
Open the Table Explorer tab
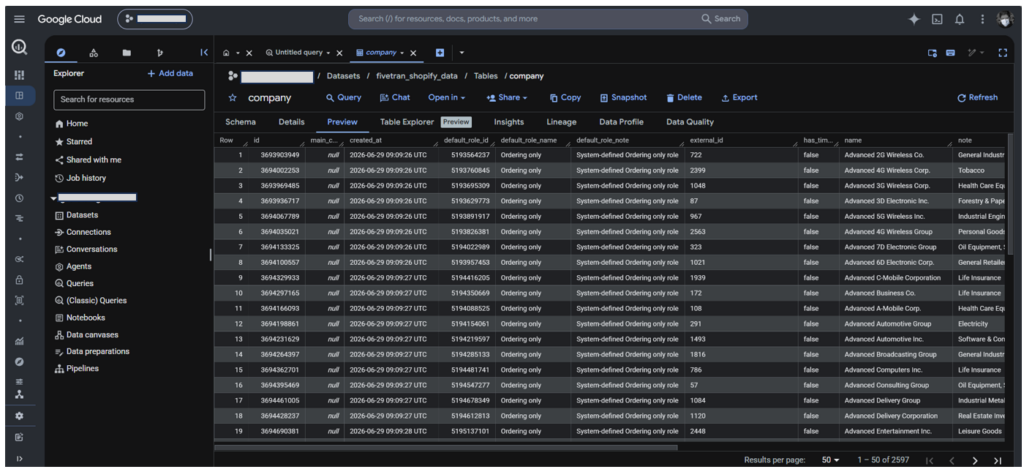(407, 121)
